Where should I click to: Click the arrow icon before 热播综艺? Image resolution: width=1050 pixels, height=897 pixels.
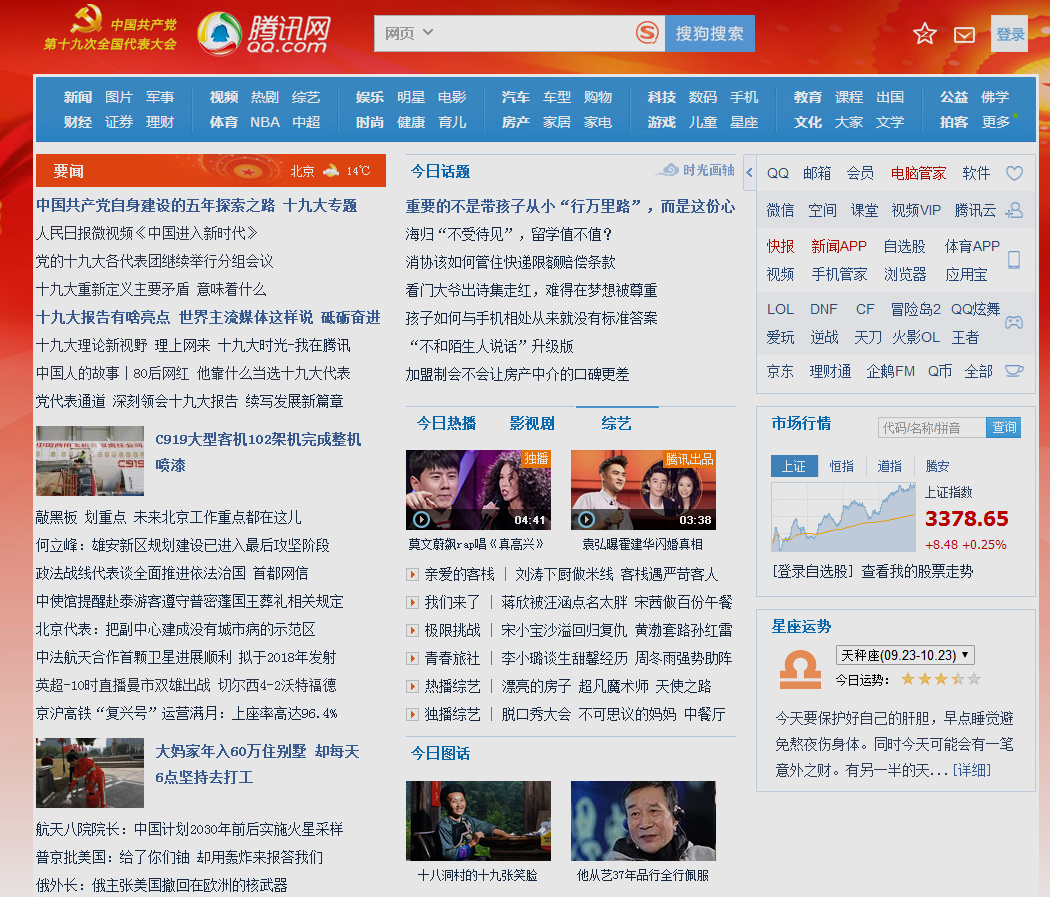[412, 687]
